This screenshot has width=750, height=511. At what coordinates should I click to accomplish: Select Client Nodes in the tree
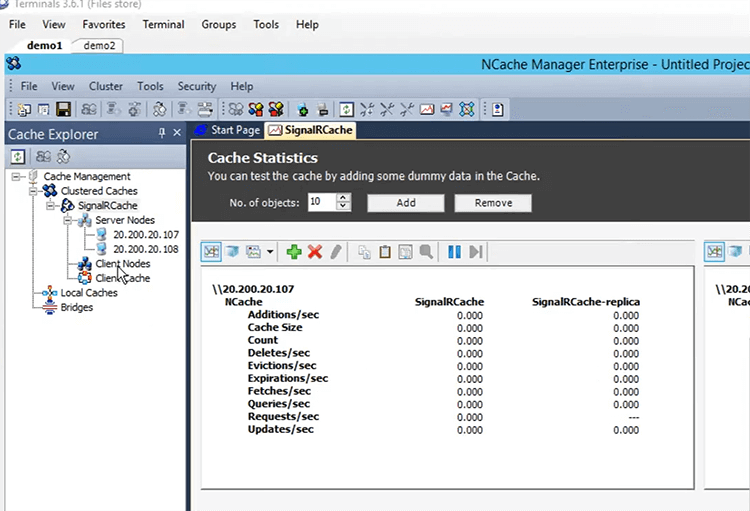[122, 264]
